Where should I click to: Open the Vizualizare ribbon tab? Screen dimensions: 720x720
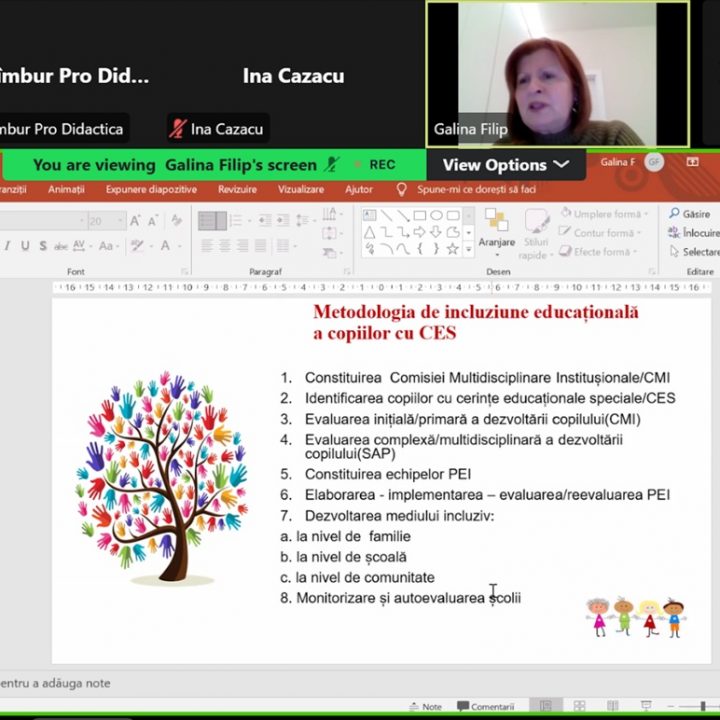coord(301,189)
